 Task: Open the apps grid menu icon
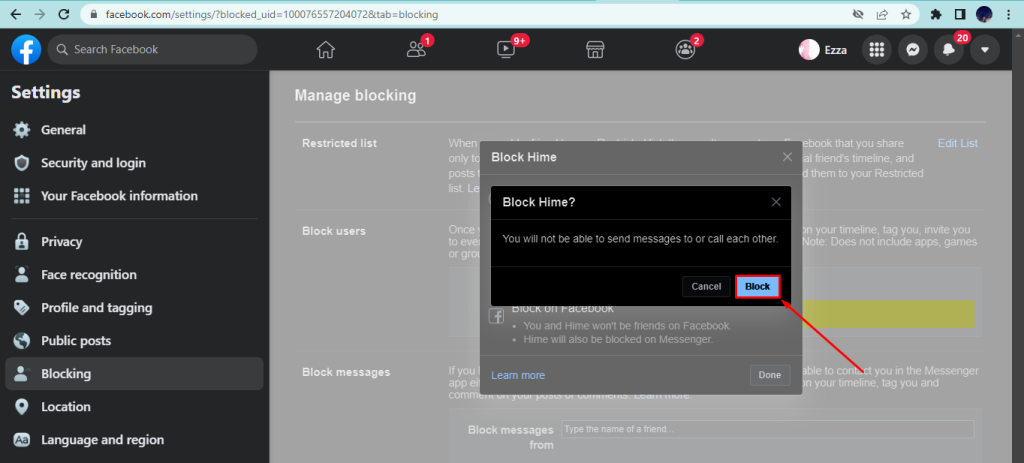[x=877, y=50]
